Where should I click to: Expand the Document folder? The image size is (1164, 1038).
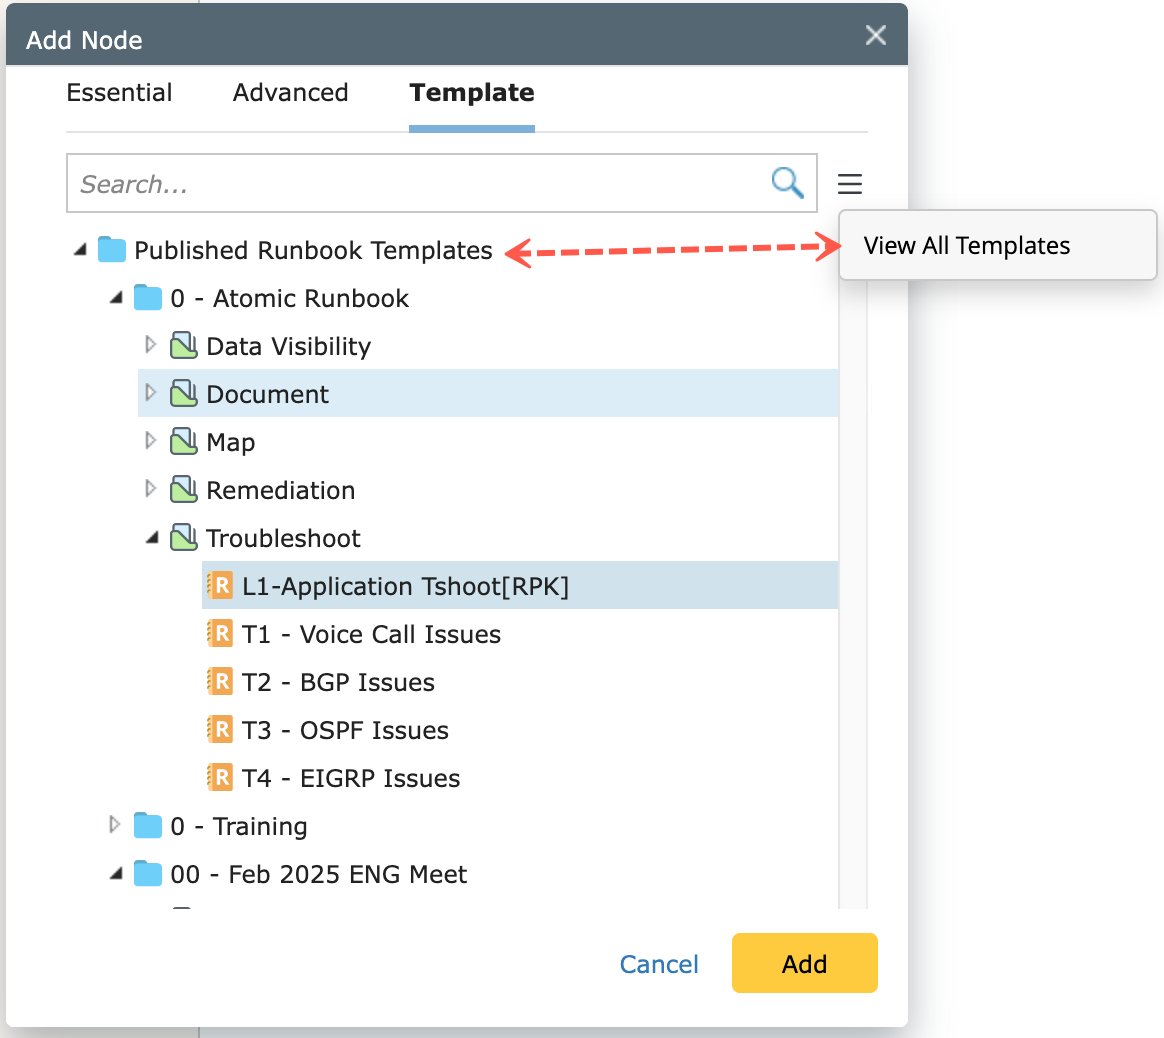(x=151, y=393)
